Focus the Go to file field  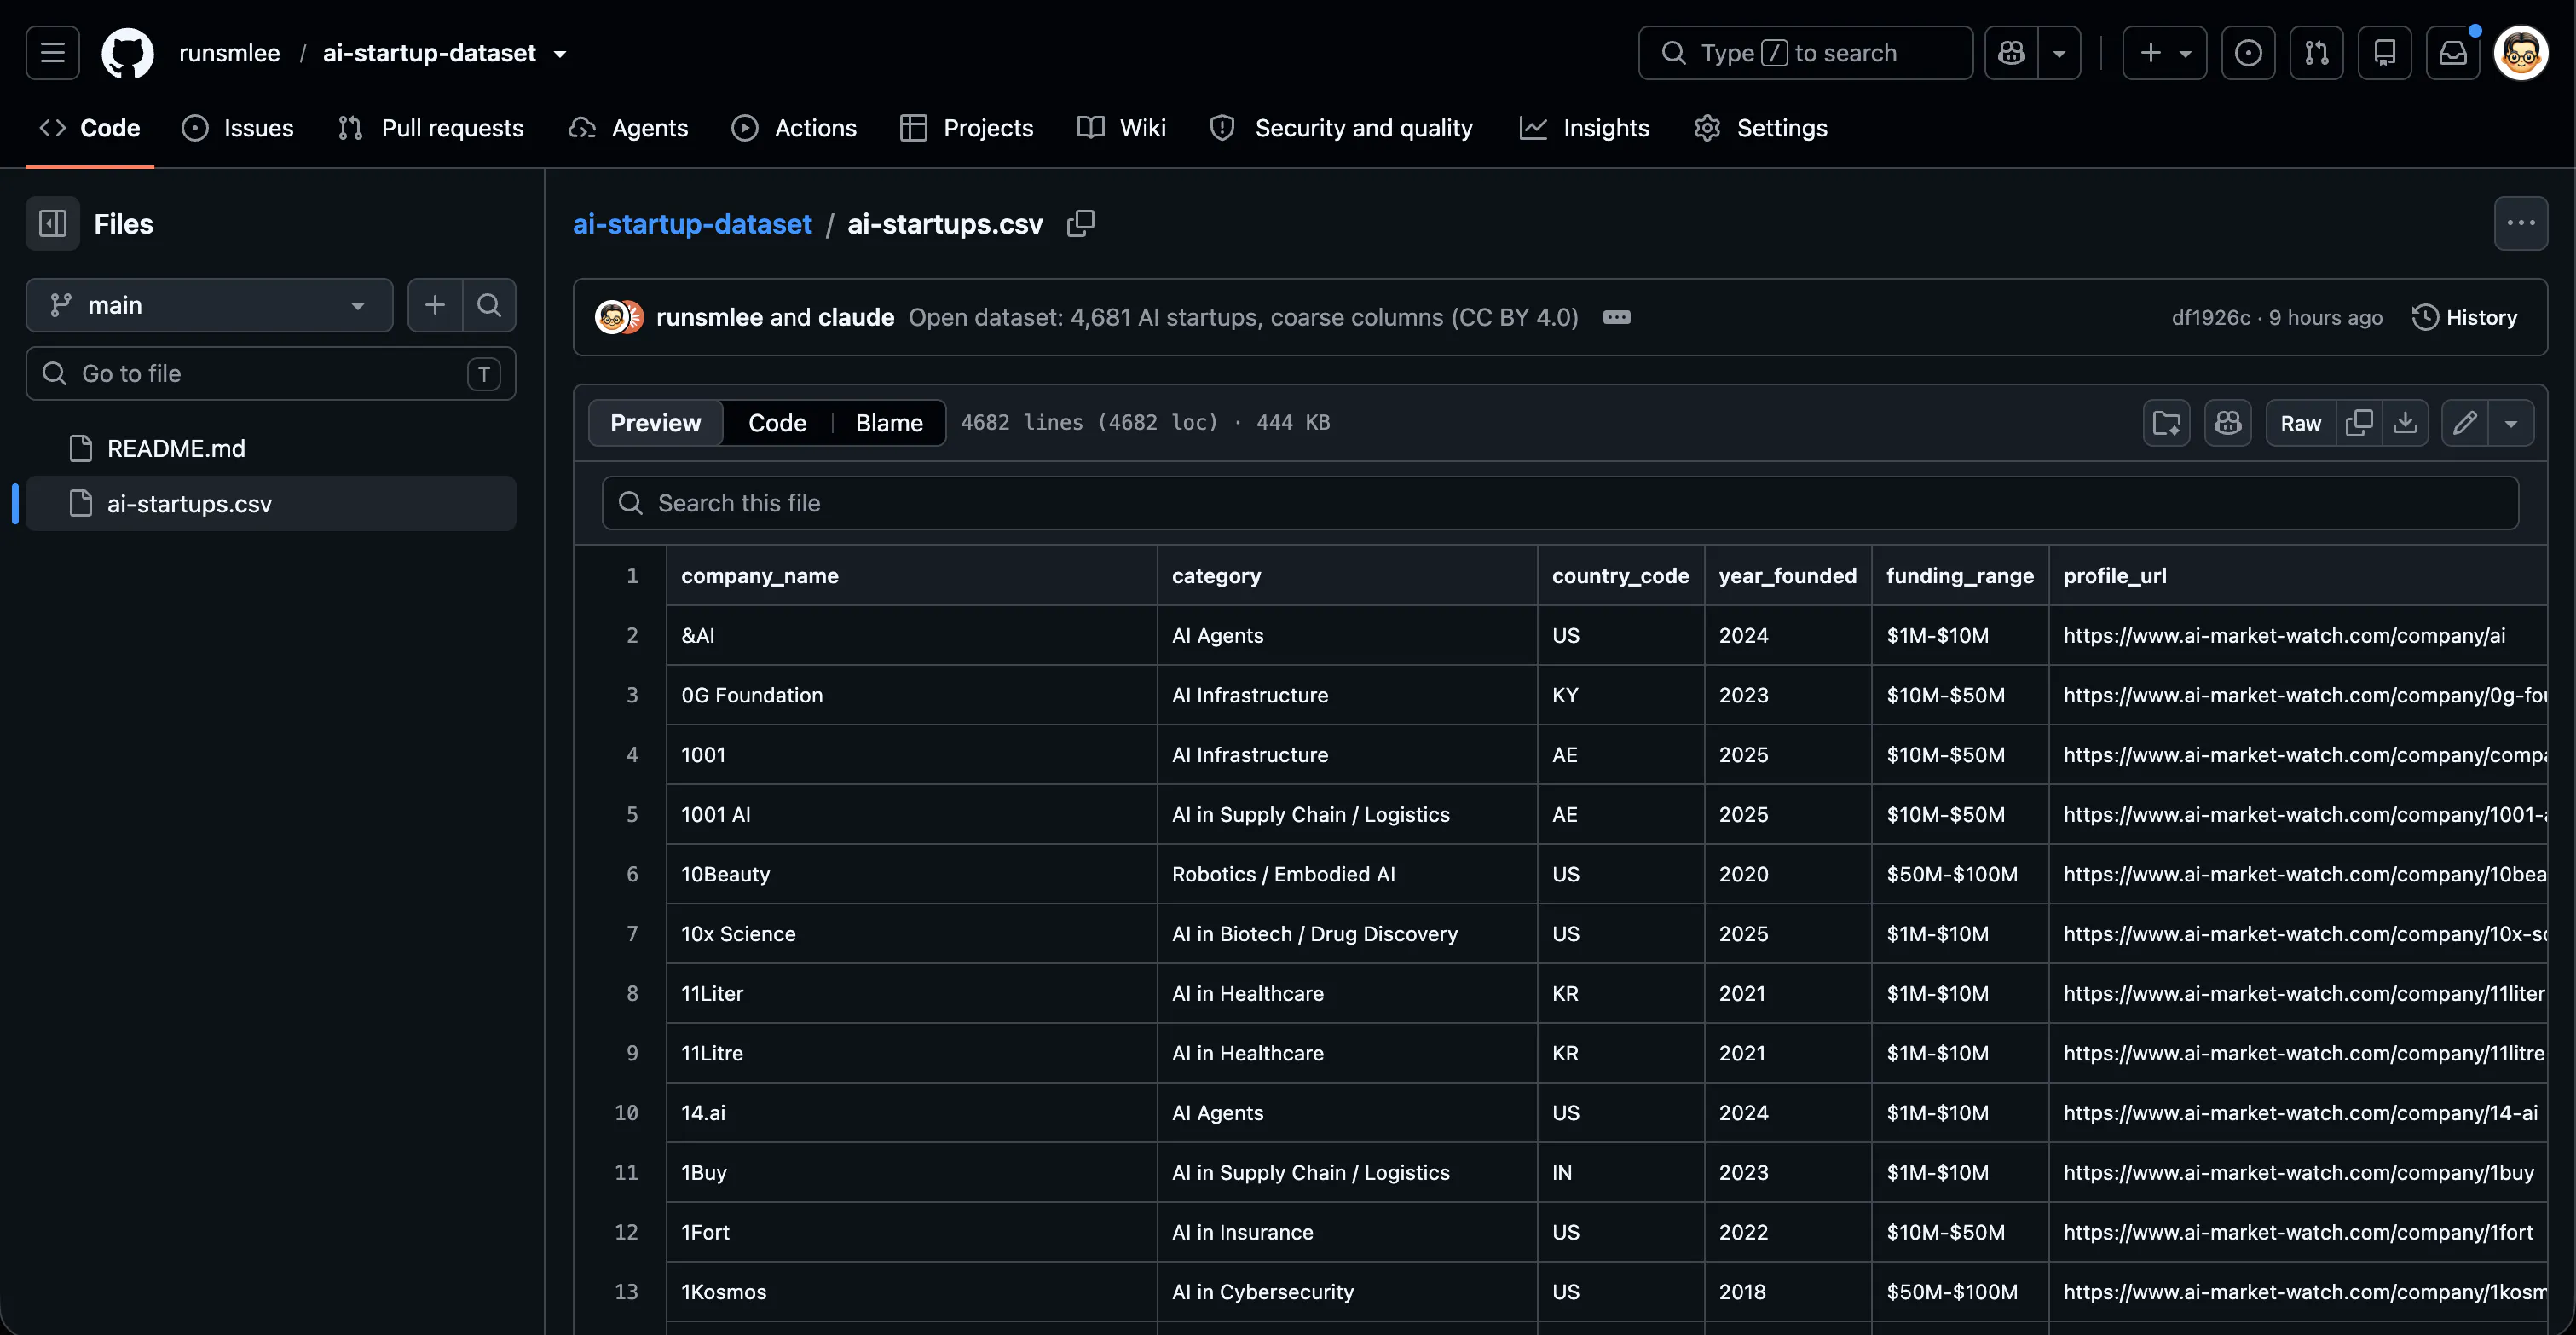coord(271,373)
